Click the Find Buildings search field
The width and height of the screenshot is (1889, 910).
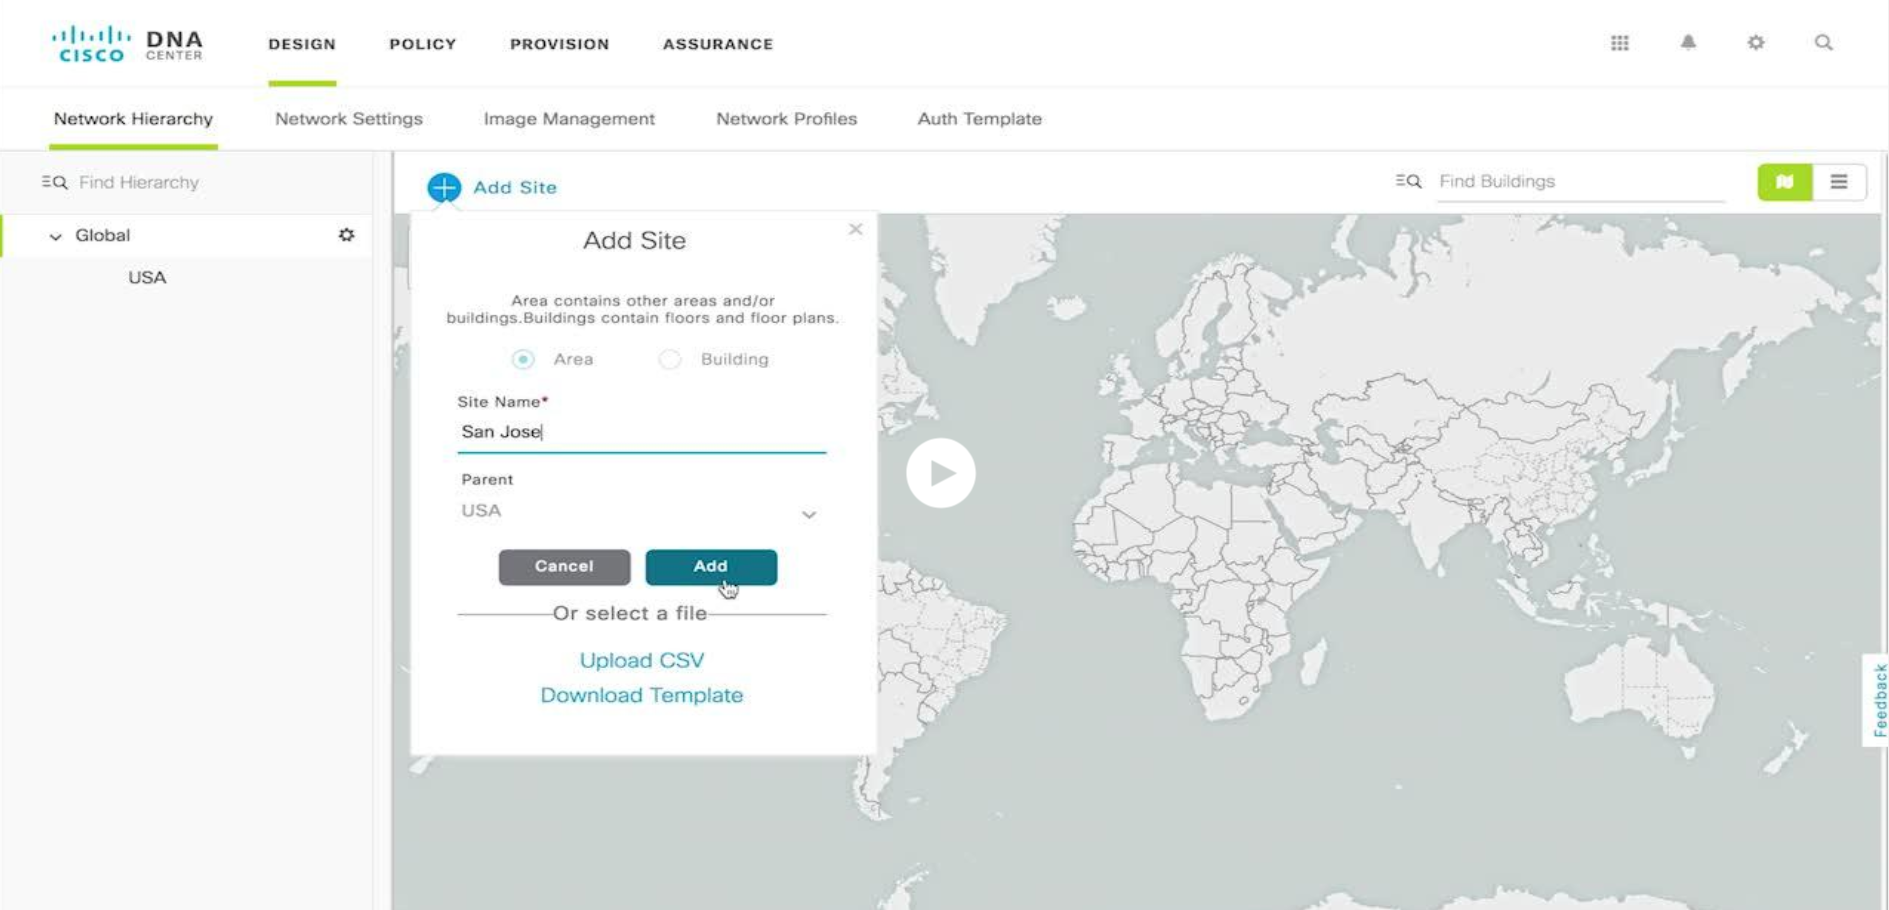pos(1578,182)
